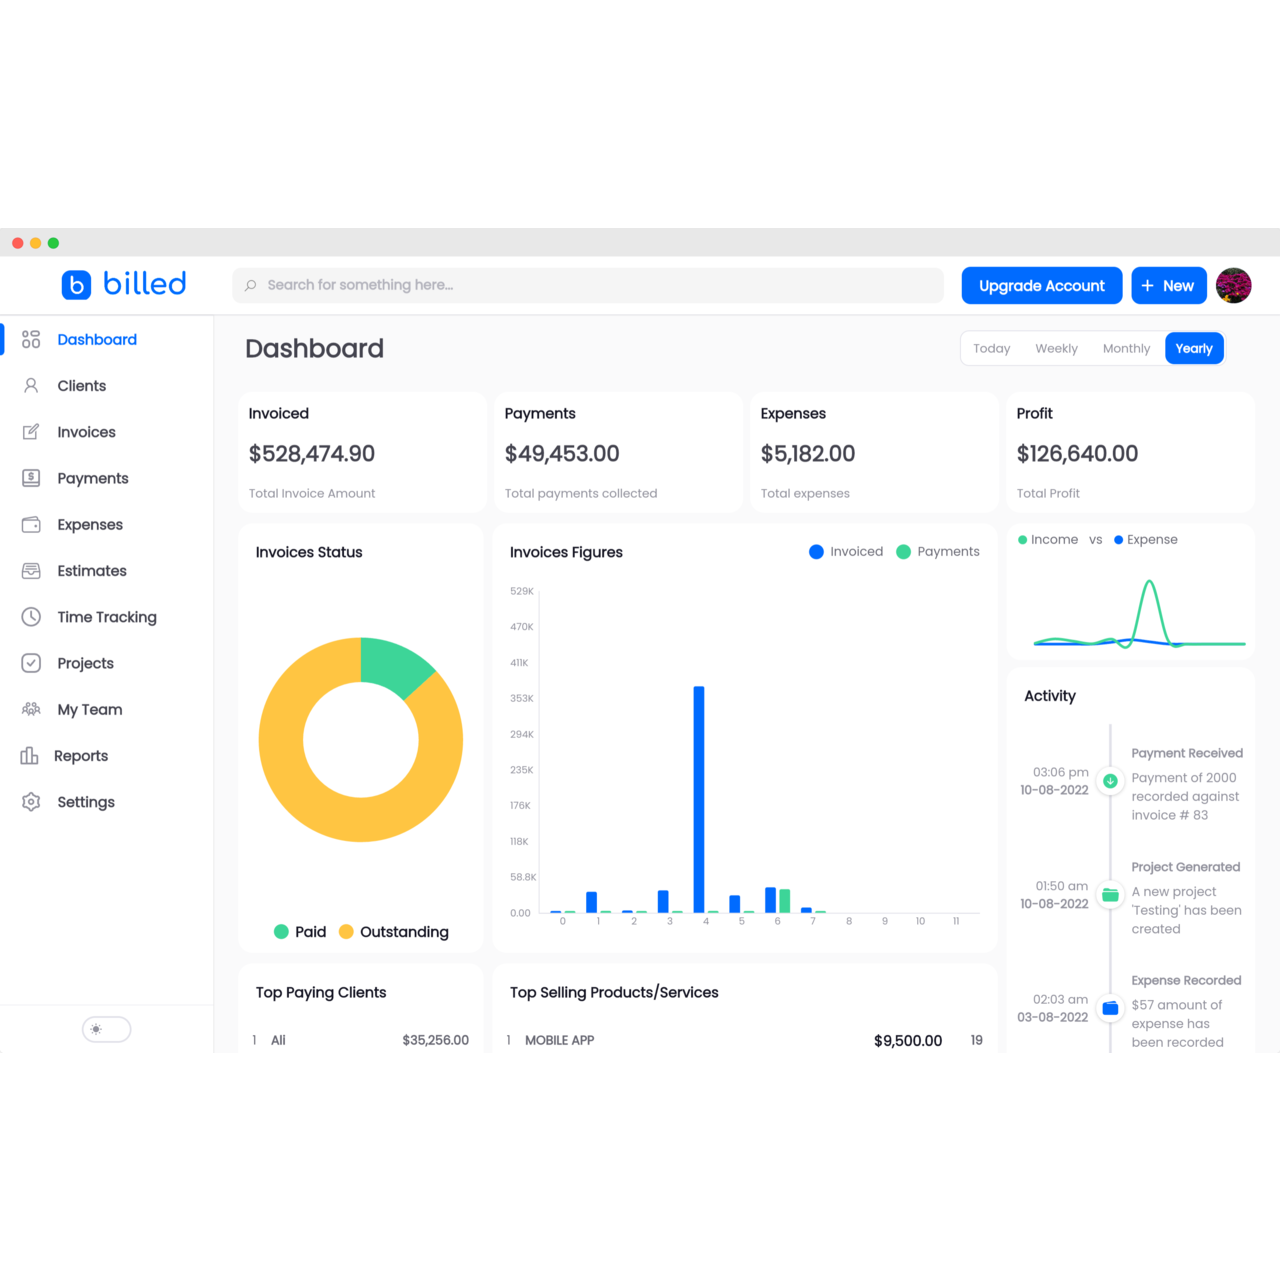Open the user profile avatar menu

coord(1233,286)
